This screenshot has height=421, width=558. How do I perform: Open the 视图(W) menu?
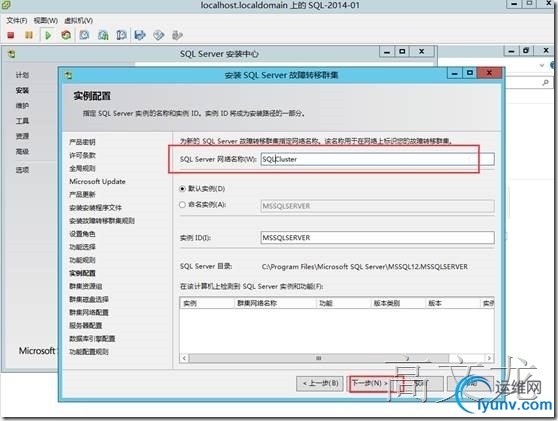pos(46,21)
